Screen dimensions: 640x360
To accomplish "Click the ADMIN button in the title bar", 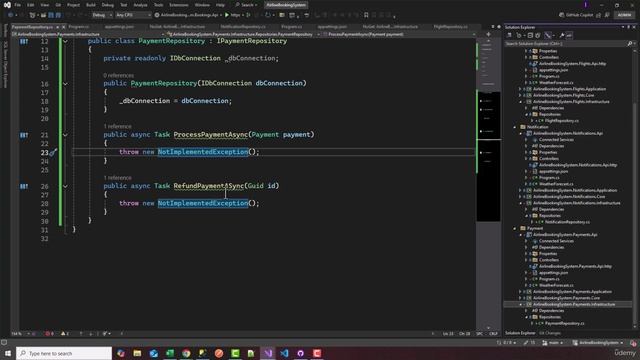I will click(x=624, y=15).
